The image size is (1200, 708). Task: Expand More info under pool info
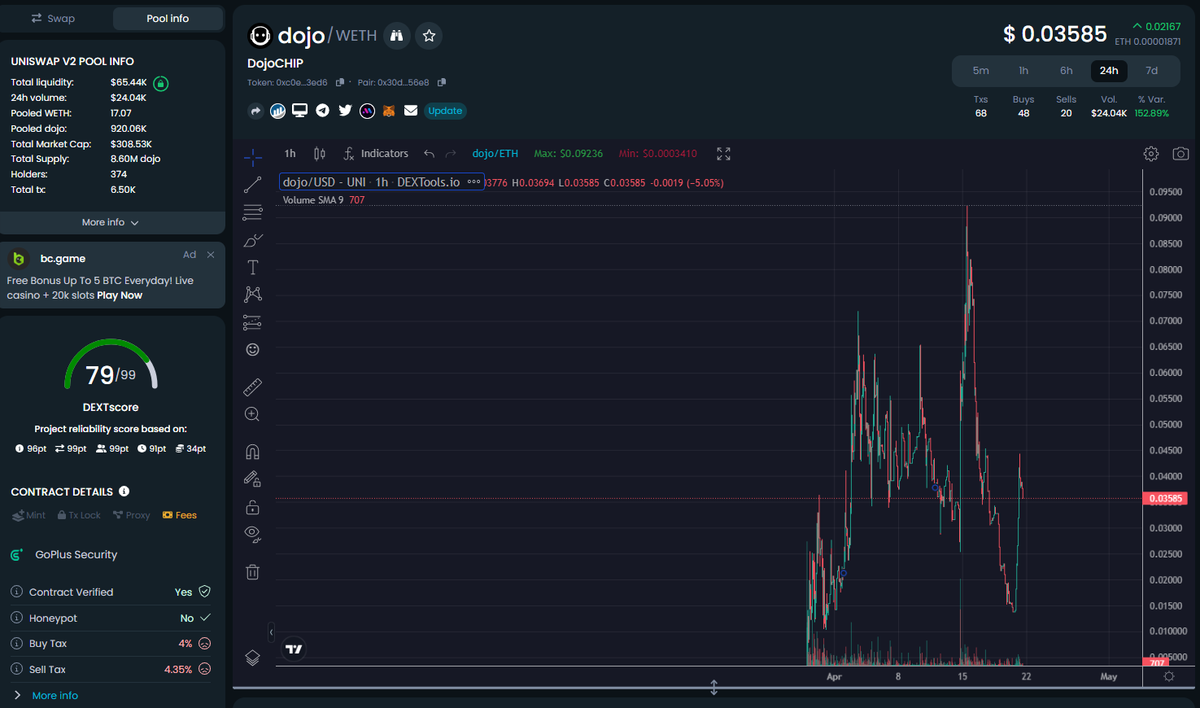[x=111, y=222]
